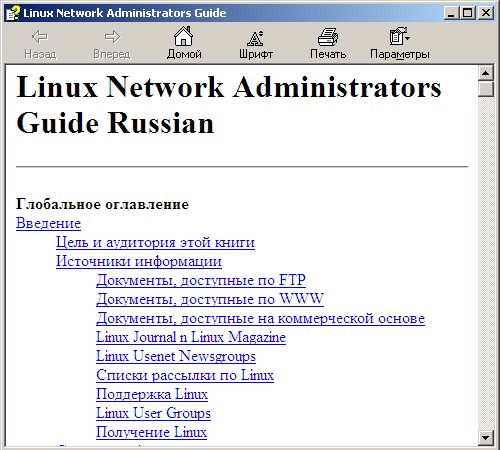Open the Параметры options menu
This screenshot has width=500, height=450.
tap(399, 44)
